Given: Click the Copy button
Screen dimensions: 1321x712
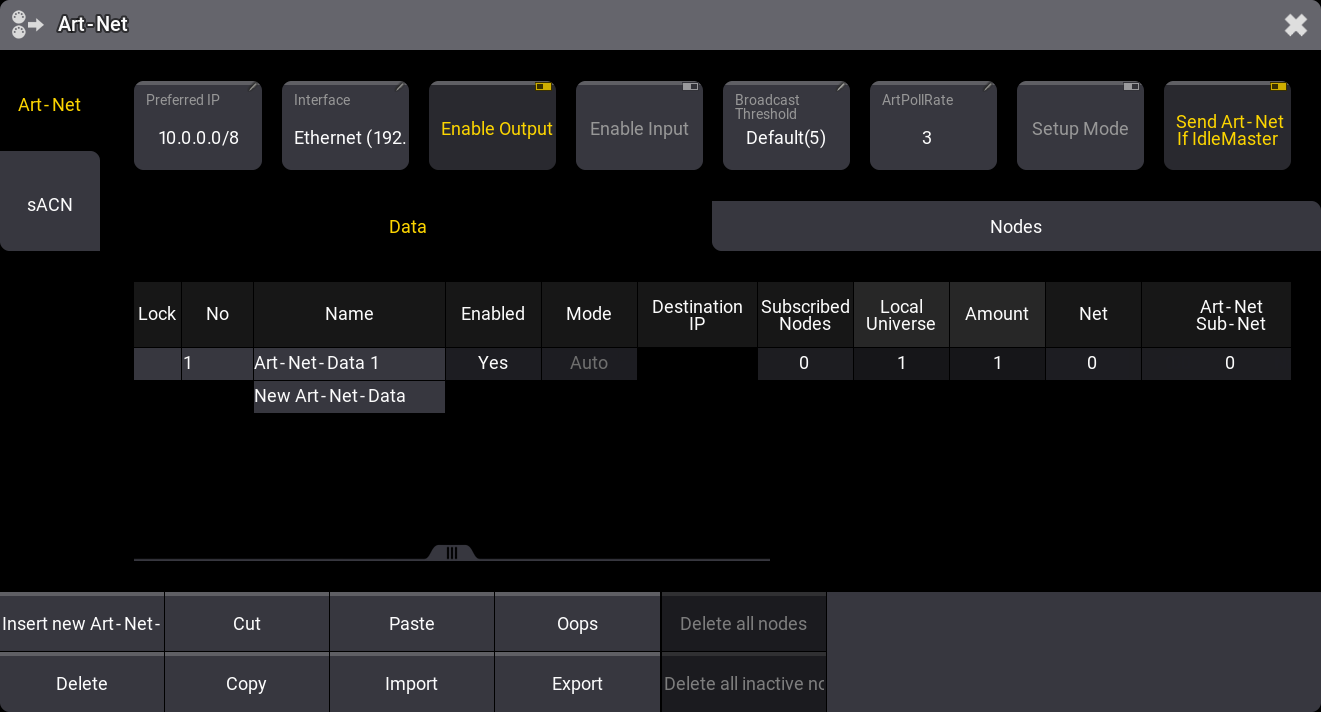Looking at the screenshot, I should pyautogui.click(x=247, y=684).
